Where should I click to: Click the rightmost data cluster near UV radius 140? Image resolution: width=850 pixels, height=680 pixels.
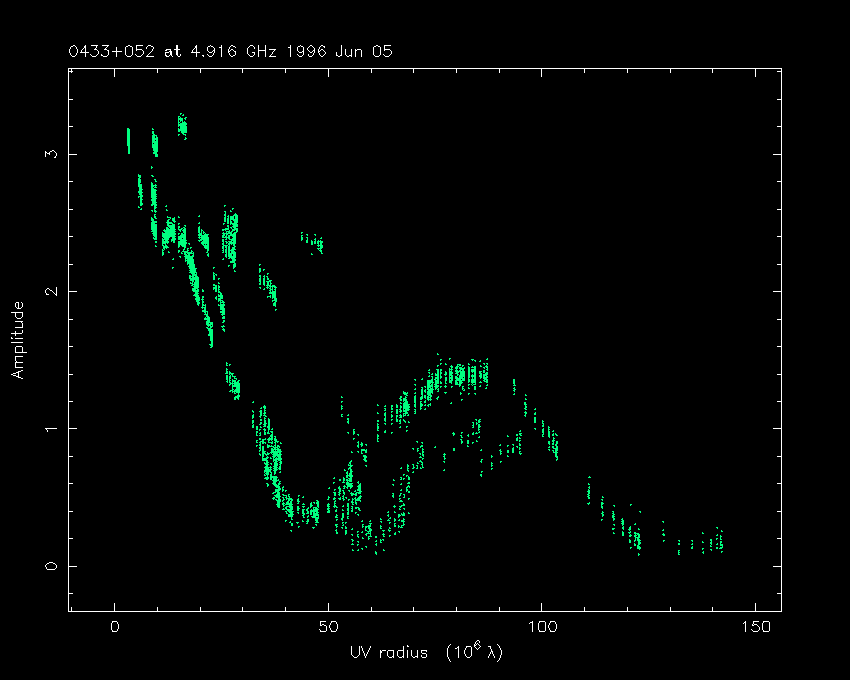(x=712, y=543)
